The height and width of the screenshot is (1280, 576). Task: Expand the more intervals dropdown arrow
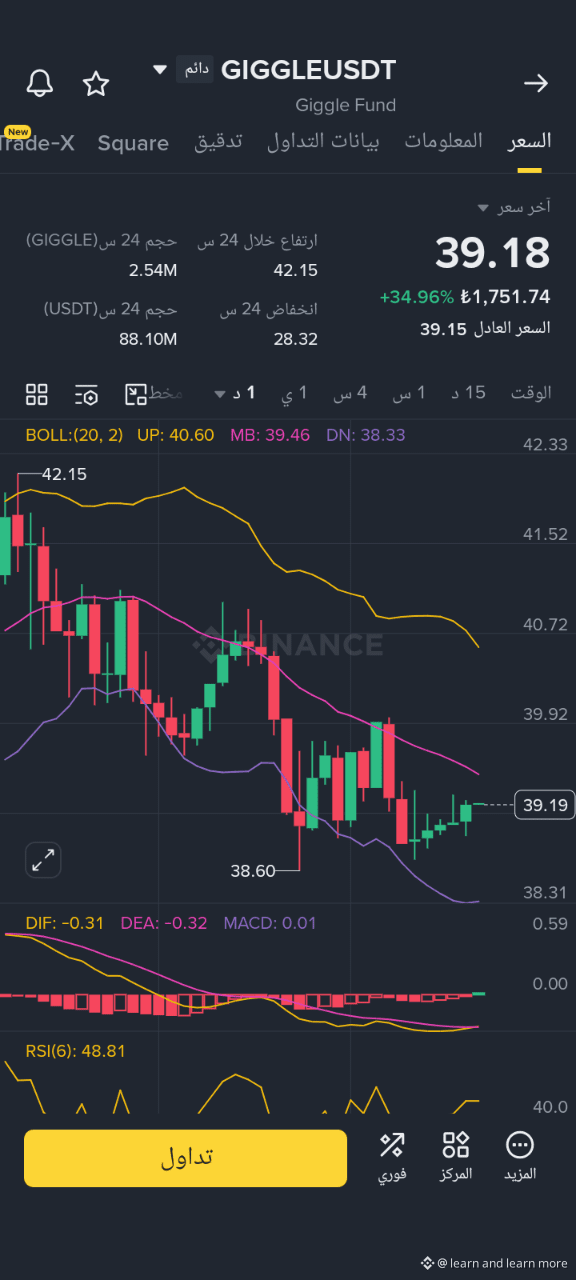click(x=219, y=394)
